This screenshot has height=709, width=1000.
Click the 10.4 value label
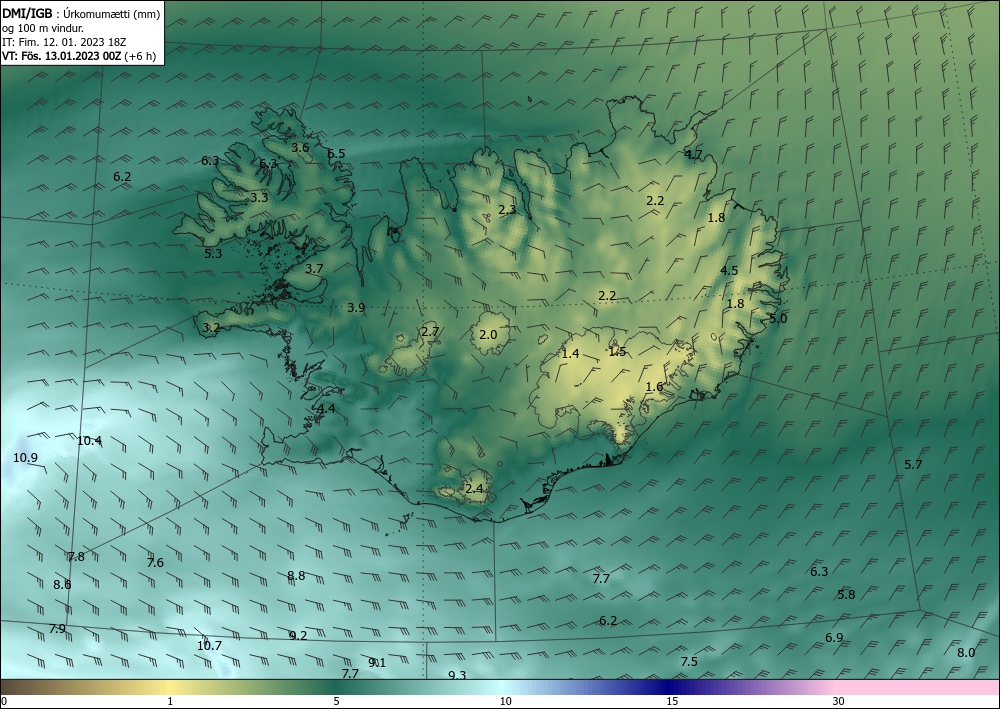coord(89,441)
